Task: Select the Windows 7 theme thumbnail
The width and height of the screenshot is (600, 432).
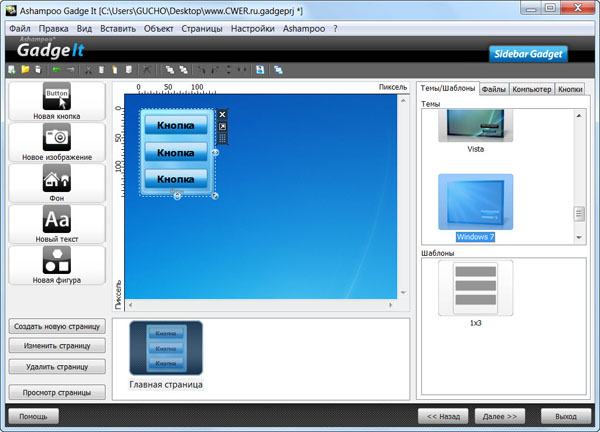Action: [475, 202]
